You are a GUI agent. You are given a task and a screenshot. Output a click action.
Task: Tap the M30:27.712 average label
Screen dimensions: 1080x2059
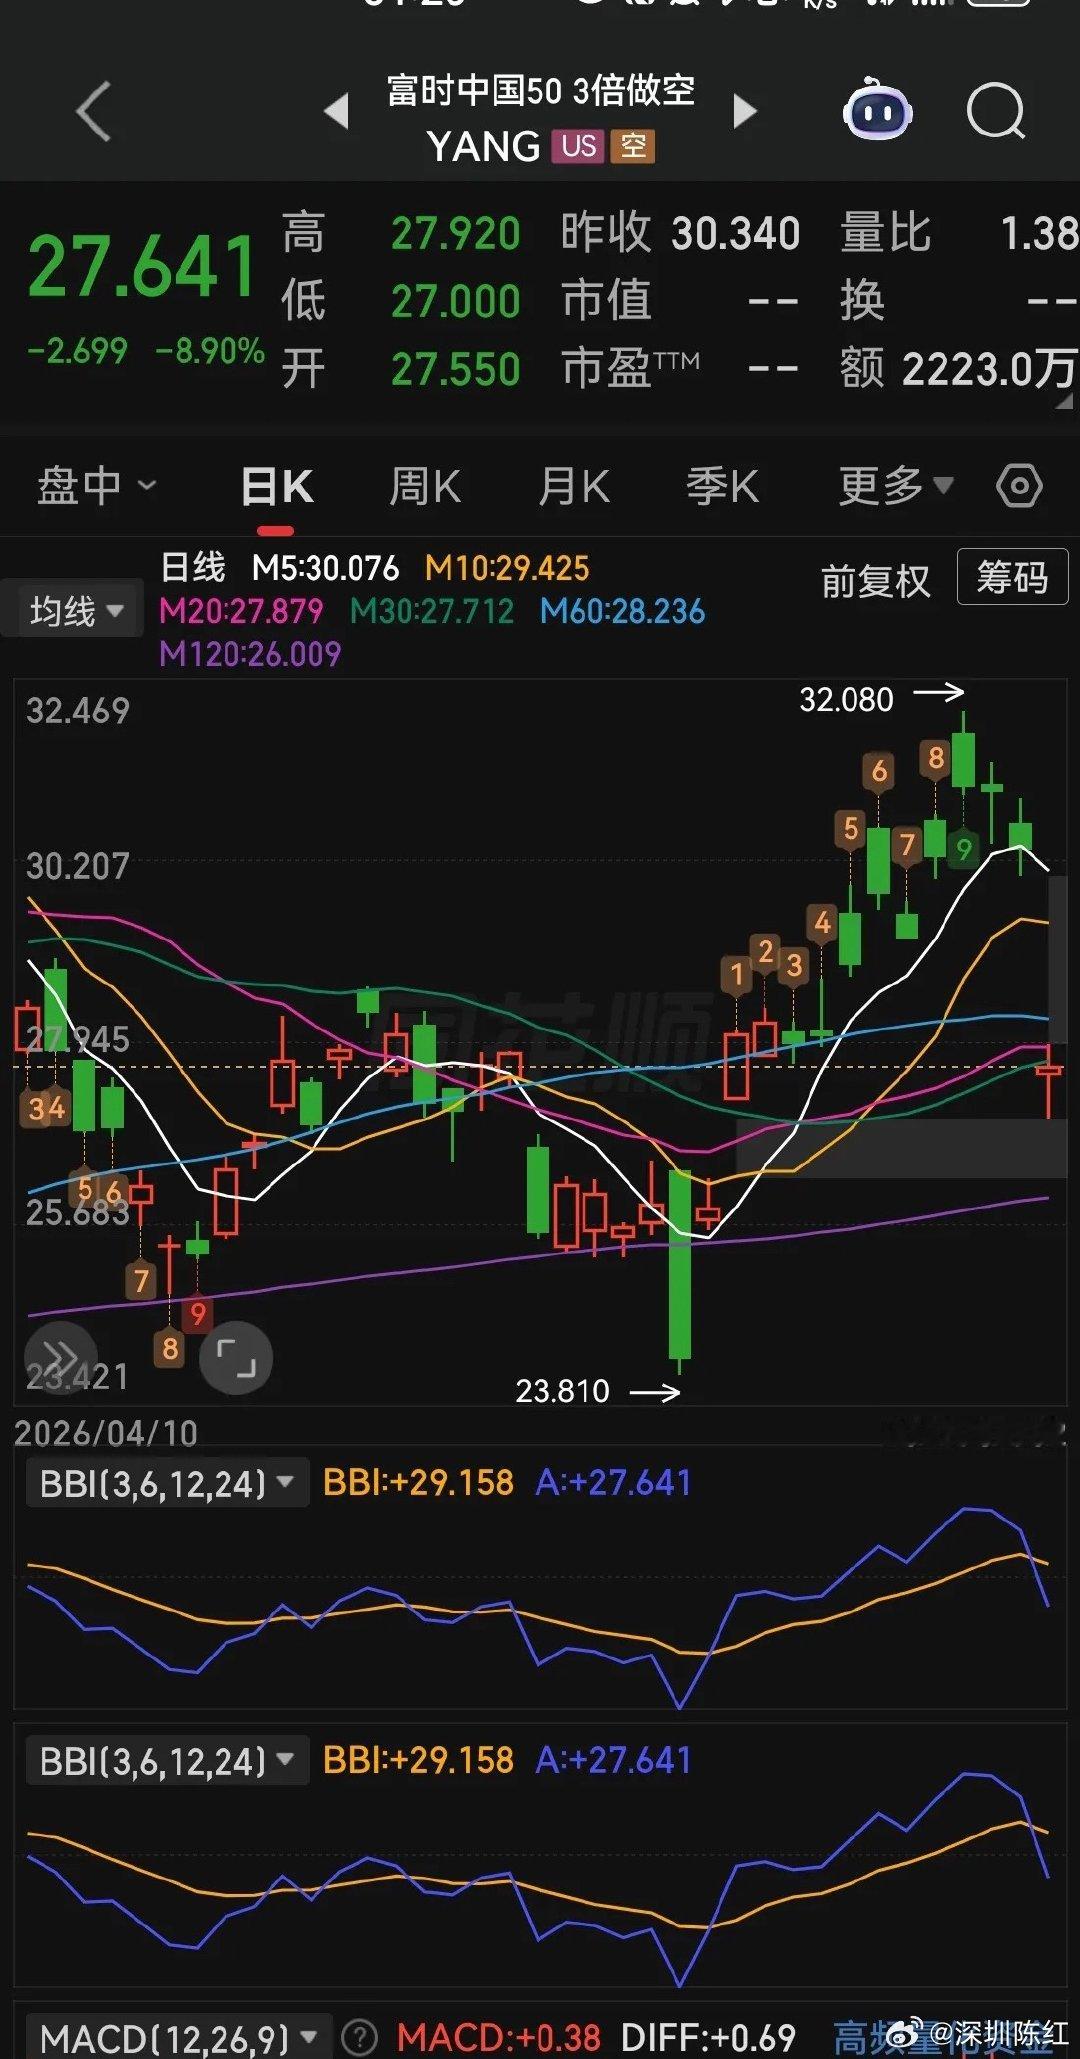(432, 611)
